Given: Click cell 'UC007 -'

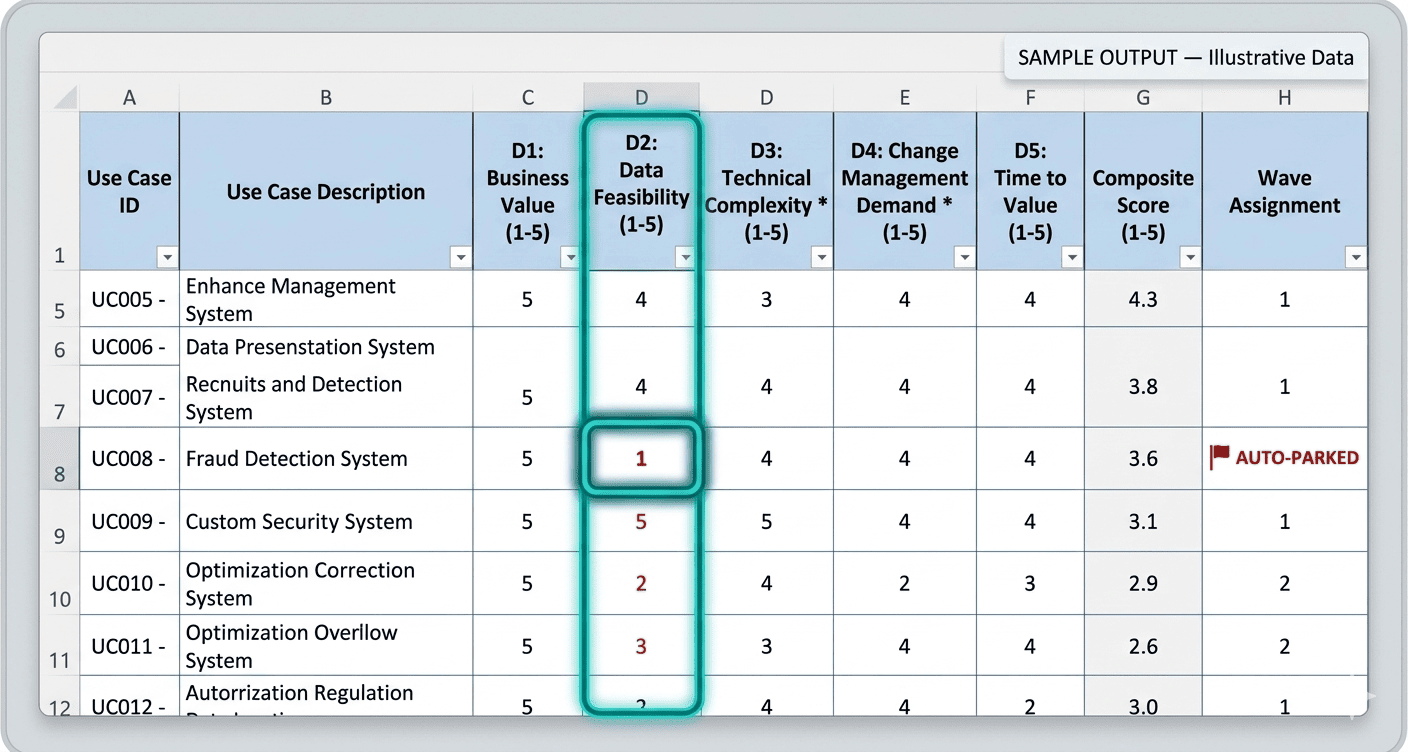Looking at the screenshot, I should tap(129, 397).
